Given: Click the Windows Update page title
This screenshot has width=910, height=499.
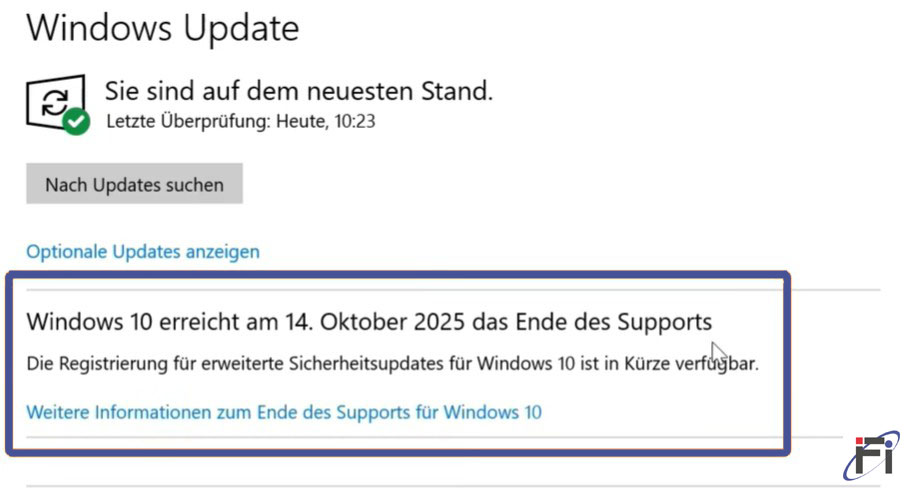Looking at the screenshot, I should (162, 27).
